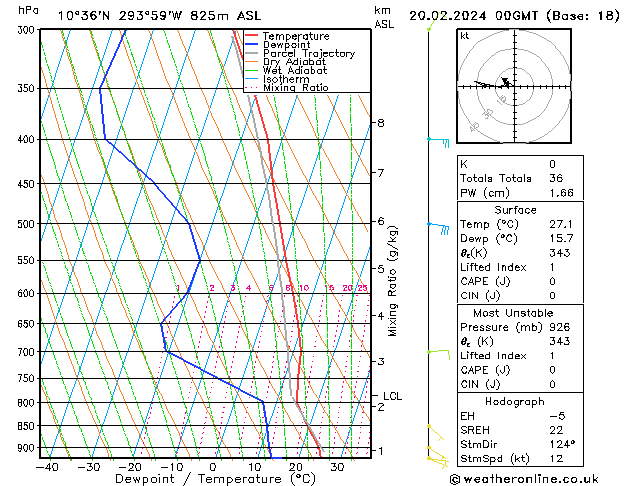
Task: Click the 'kt' label in hodograph
Action: pos(465,36)
